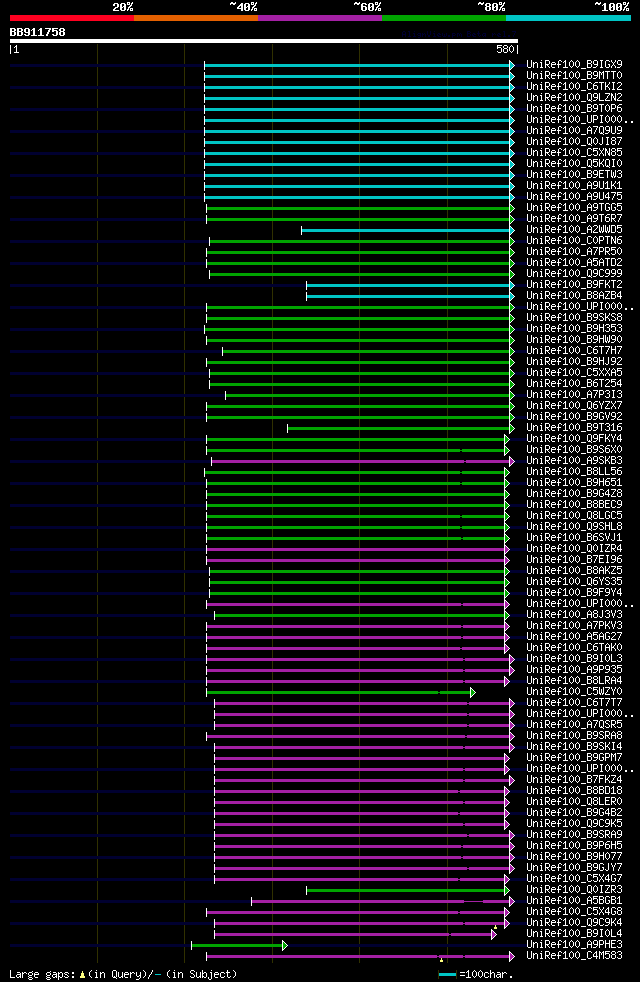Click the green alignment bar for UniRef100_C5WZY0
This screenshot has height=982, width=640.
tap(341, 693)
